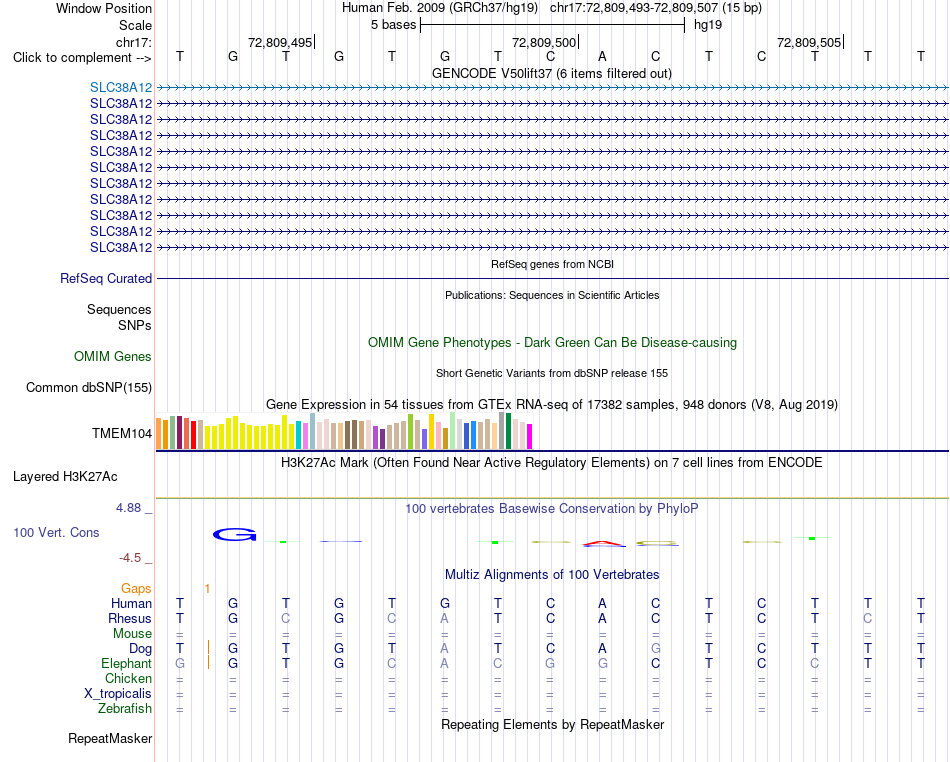The width and height of the screenshot is (950, 762).
Task: Click the Scale label
Action: coord(136,25)
